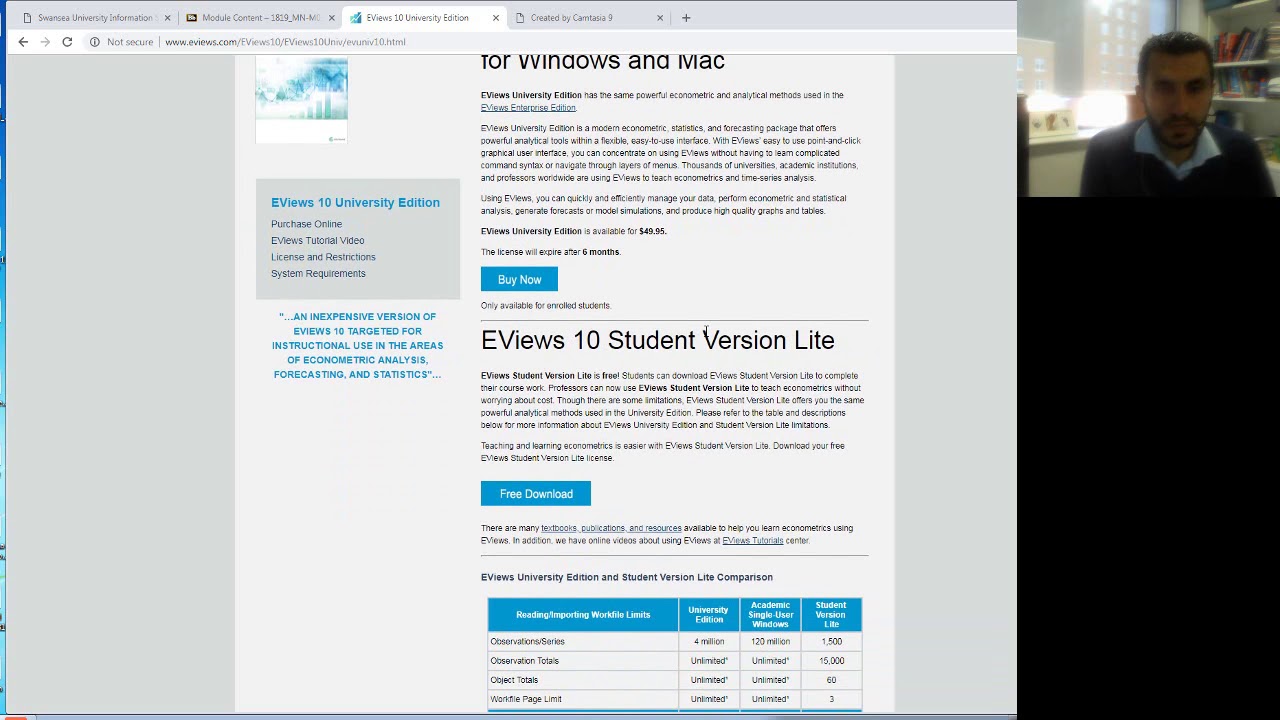This screenshot has width=1280, height=720.
Task: Click the Observations/Series row label
Action: pos(527,642)
